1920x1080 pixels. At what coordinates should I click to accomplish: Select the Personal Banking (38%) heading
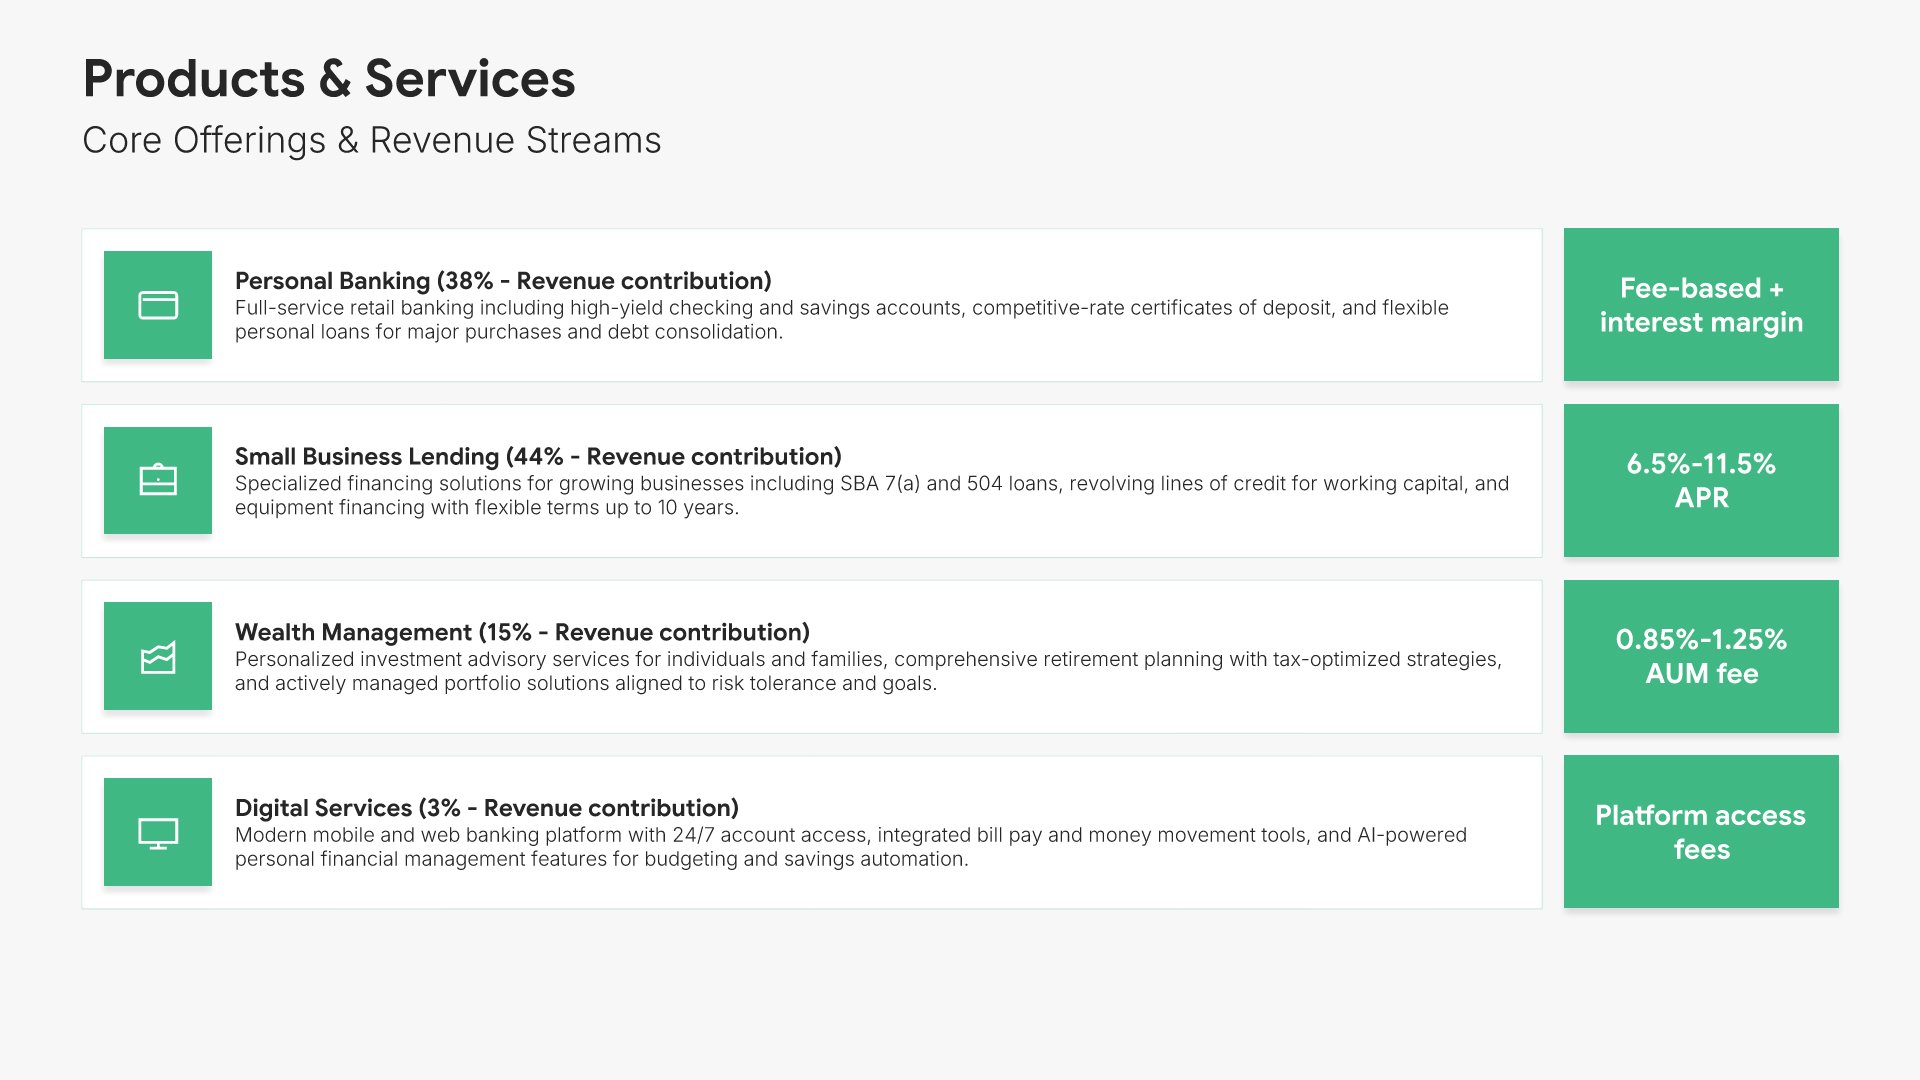pyautogui.click(x=503, y=281)
